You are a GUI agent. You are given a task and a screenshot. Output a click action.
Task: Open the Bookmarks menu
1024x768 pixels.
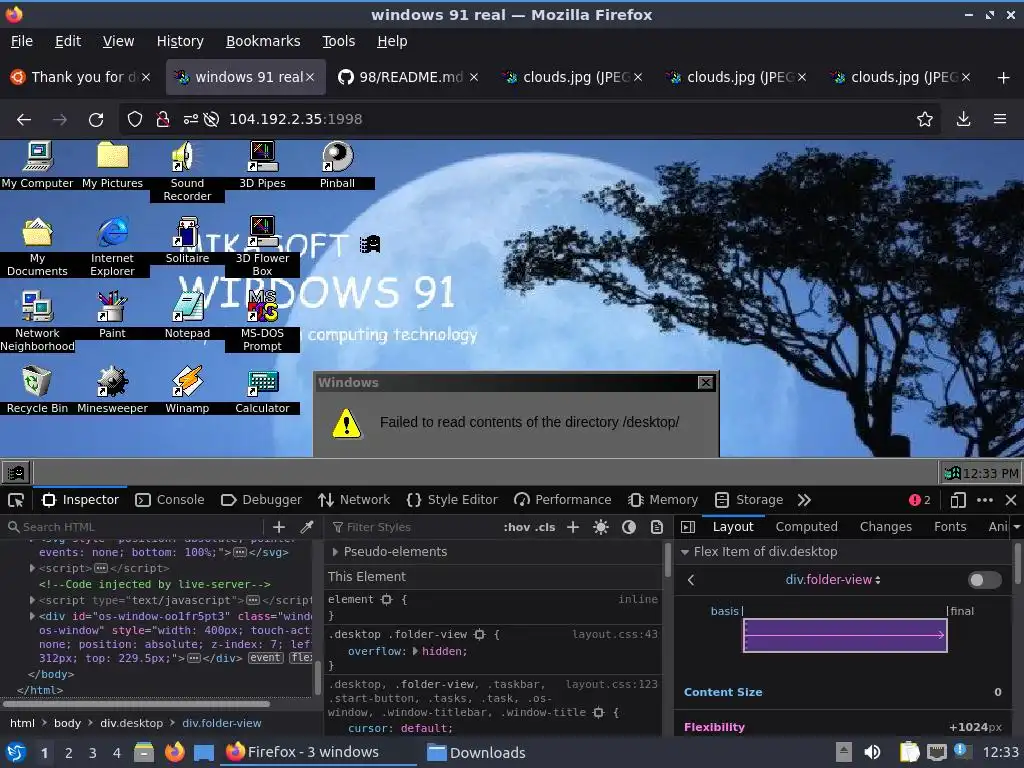click(x=263, y=41)
